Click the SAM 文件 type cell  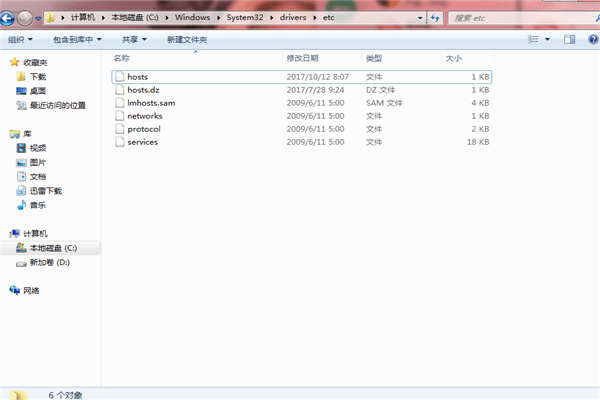[x=384, y=103]
